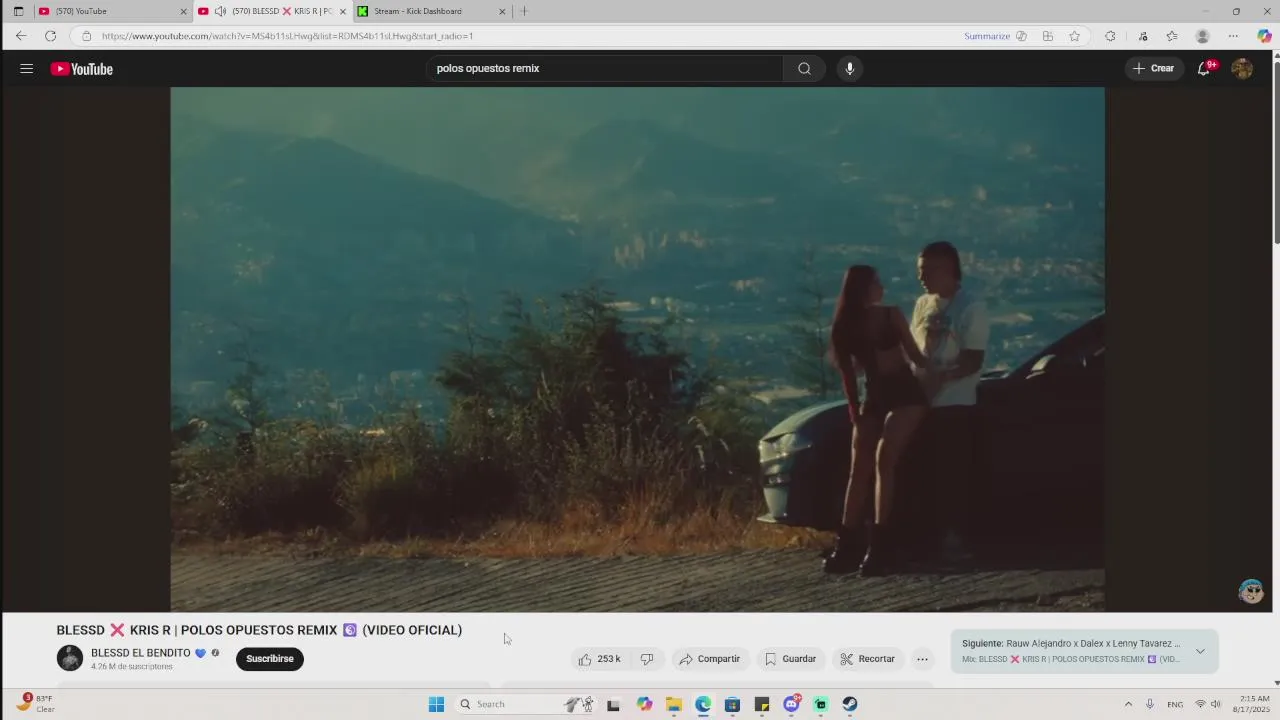Switch the ENG input language indicator
Viewport: 1280px width, 720px height.
click(1175, 704)
